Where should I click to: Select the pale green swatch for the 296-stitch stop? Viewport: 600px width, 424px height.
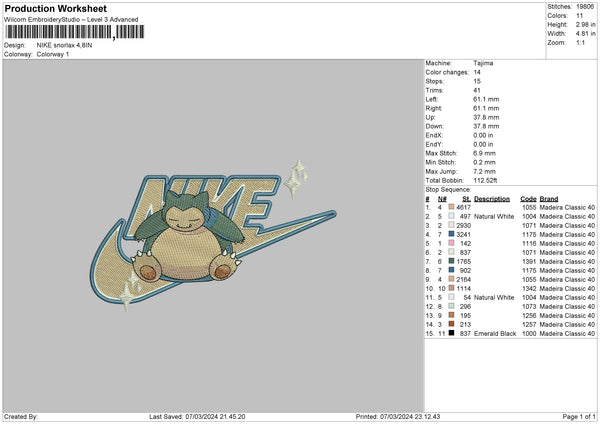click(x=452, y=306)
